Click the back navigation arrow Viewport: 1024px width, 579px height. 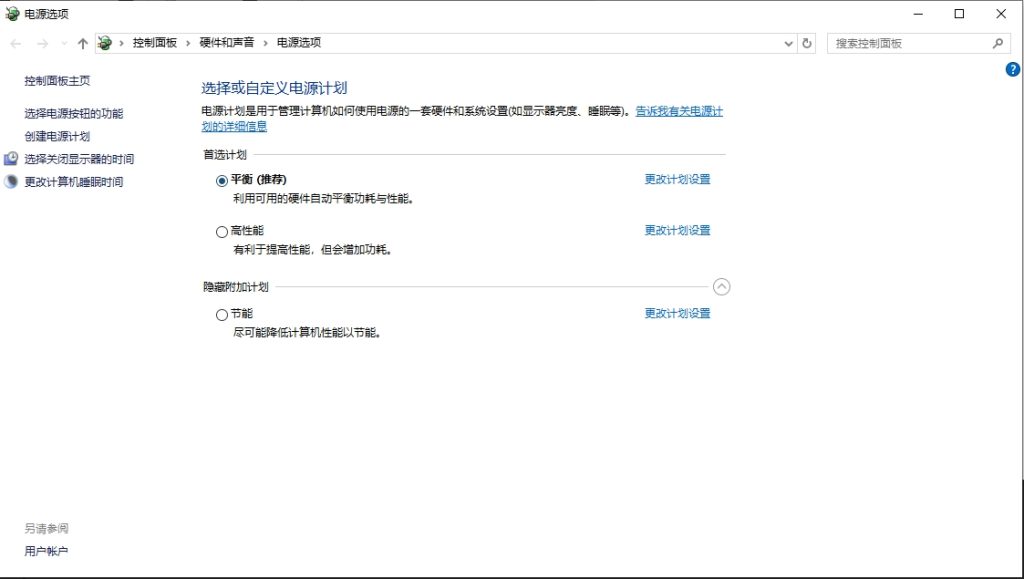click(x=16, y=44)
